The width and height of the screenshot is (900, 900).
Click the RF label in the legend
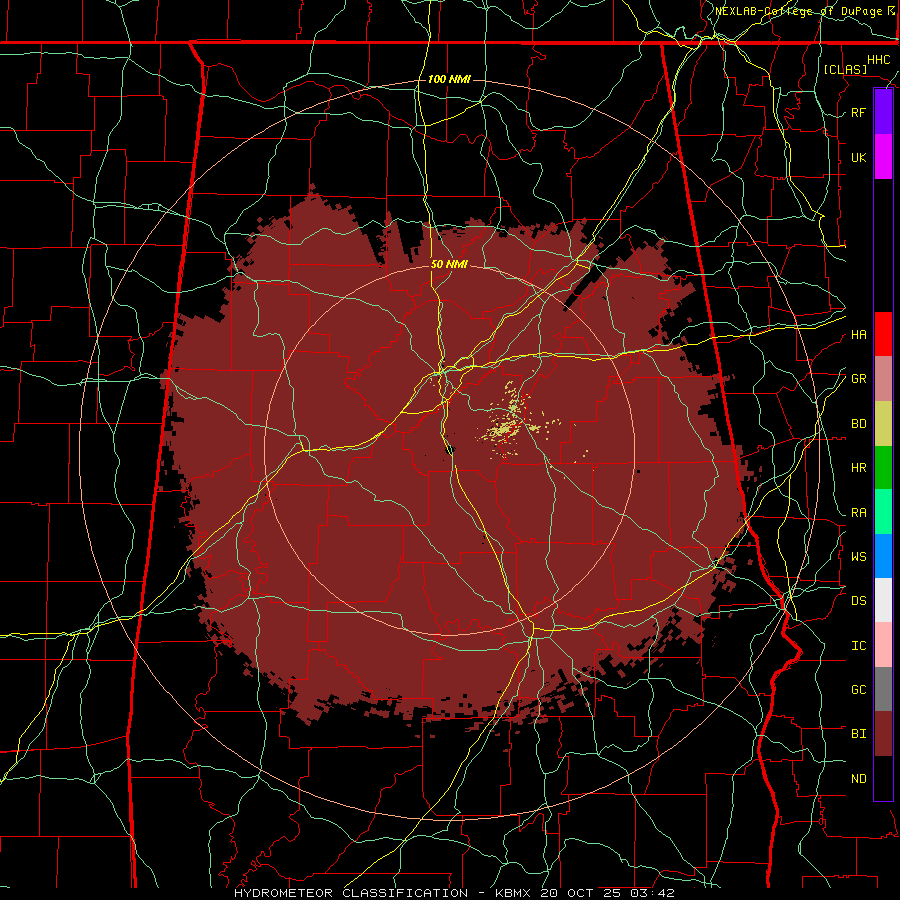858,112
